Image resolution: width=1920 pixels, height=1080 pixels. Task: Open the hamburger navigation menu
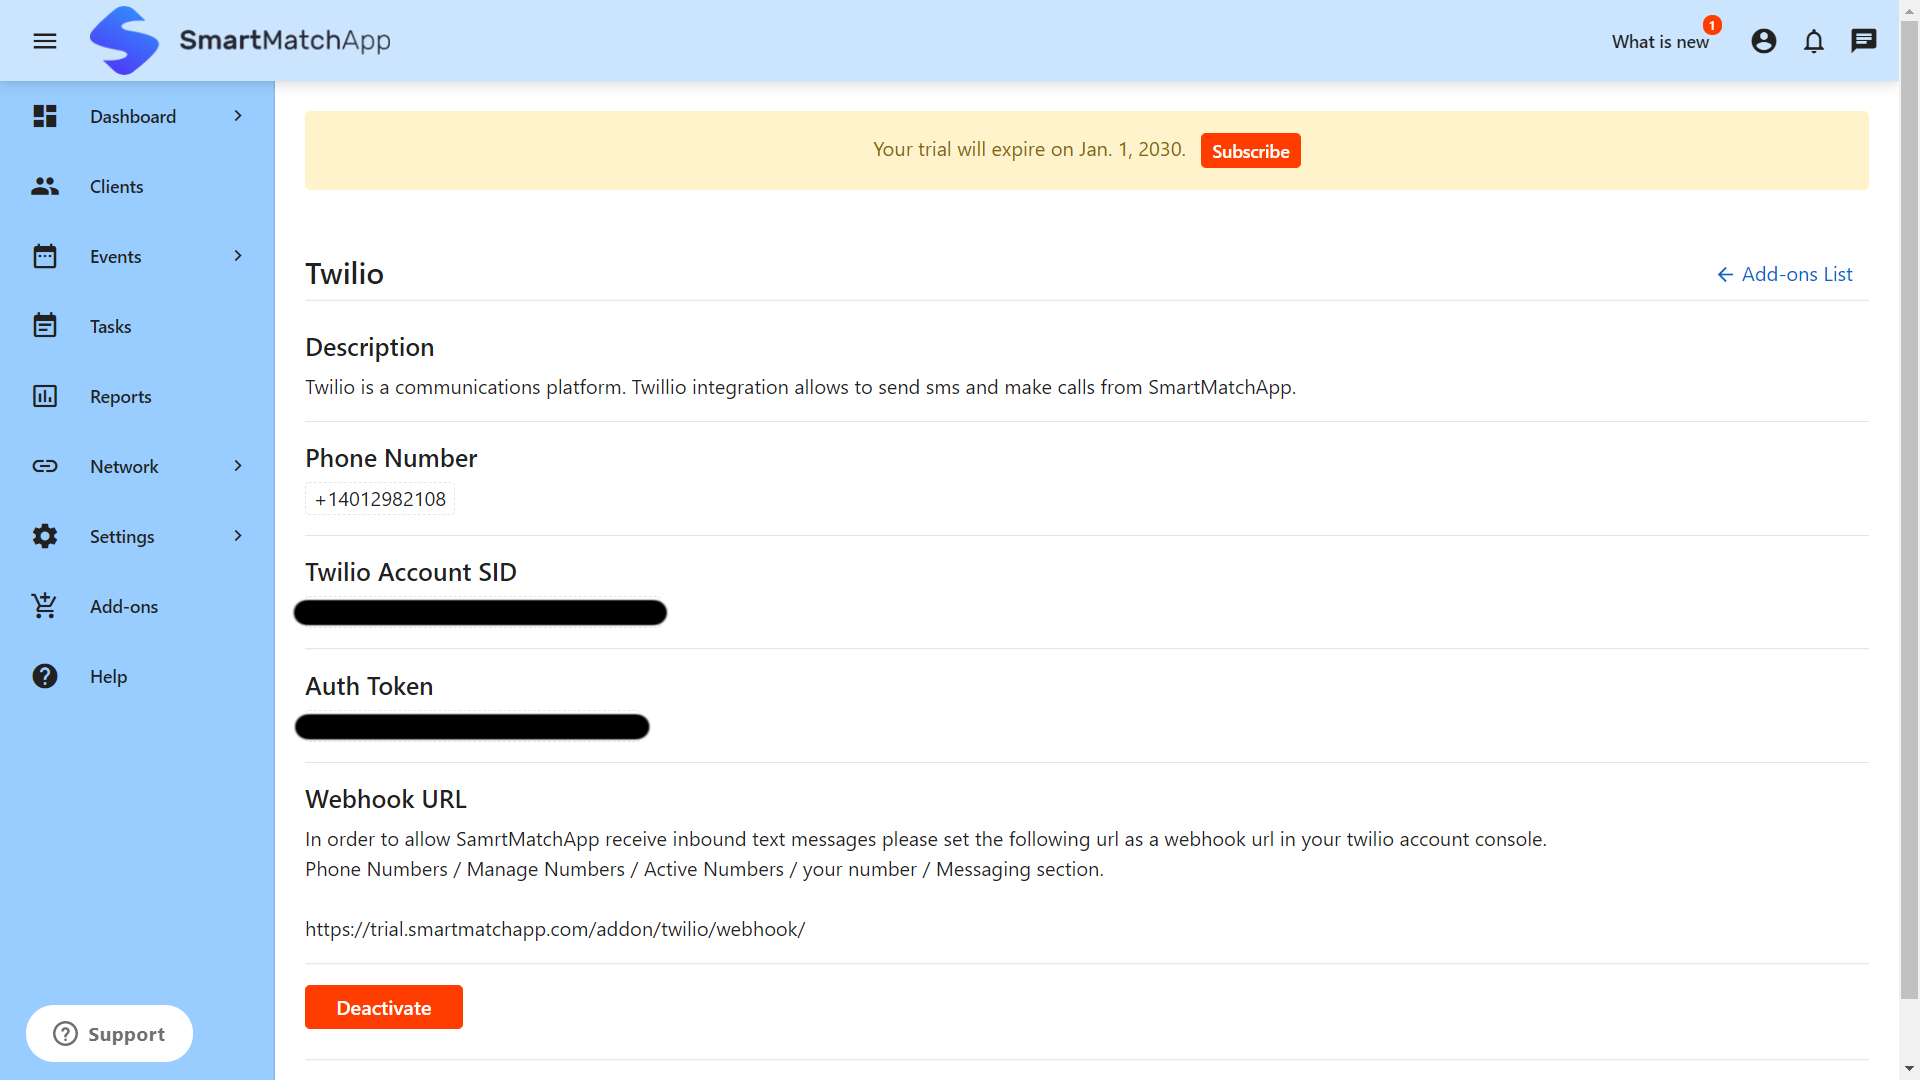tap(45, 41)
